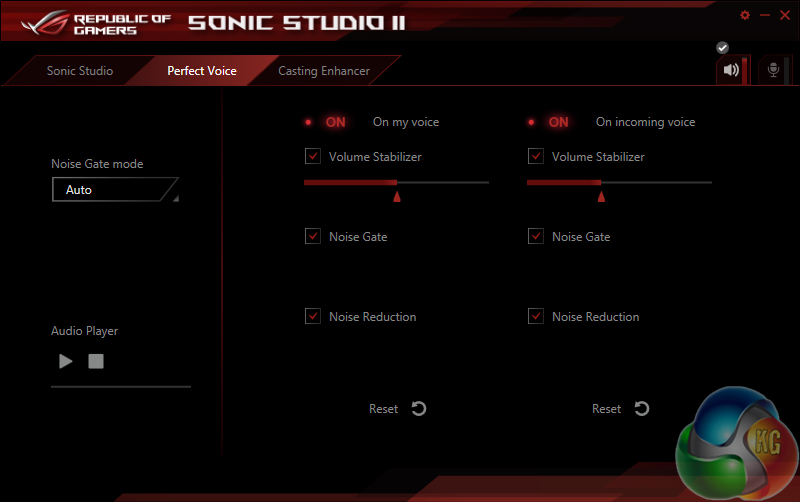Click the play icon in Audio Player
Viewport: 800px width, 502px height.
[66, 361]
